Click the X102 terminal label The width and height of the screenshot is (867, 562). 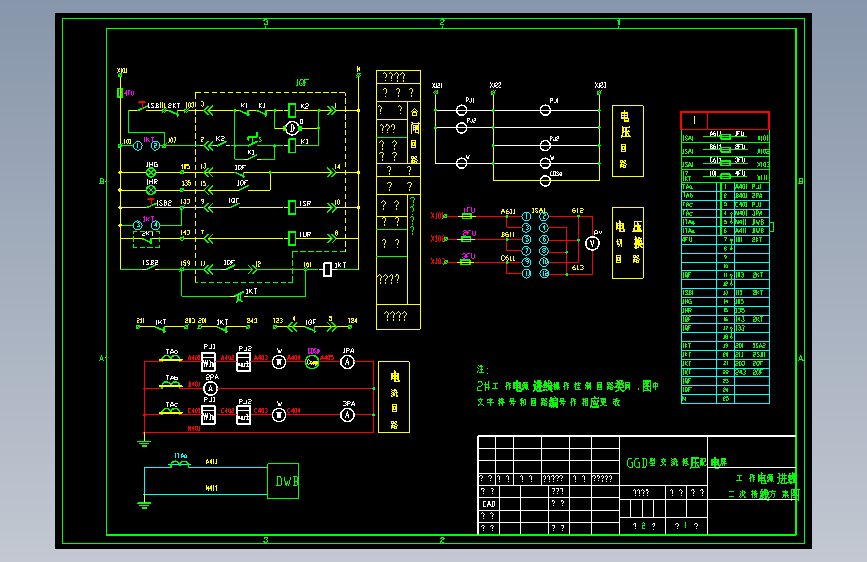(438, 239)
